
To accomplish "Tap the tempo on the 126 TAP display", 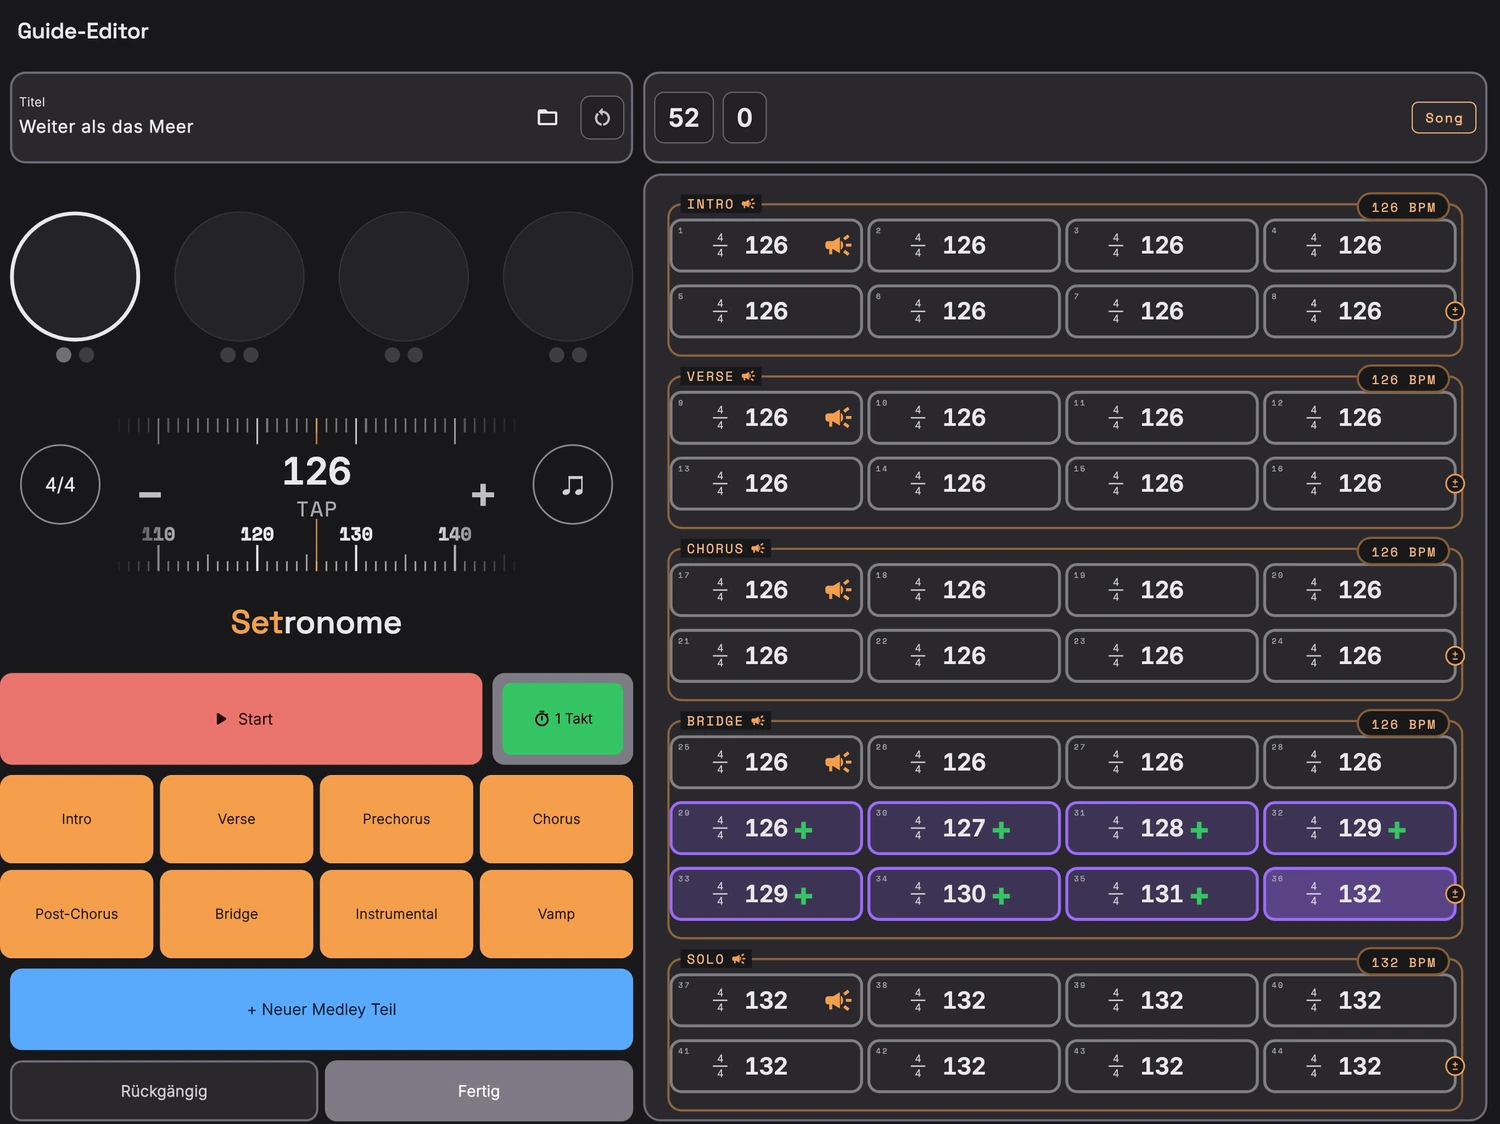I will pyautogui.click(x=317, y=485).
